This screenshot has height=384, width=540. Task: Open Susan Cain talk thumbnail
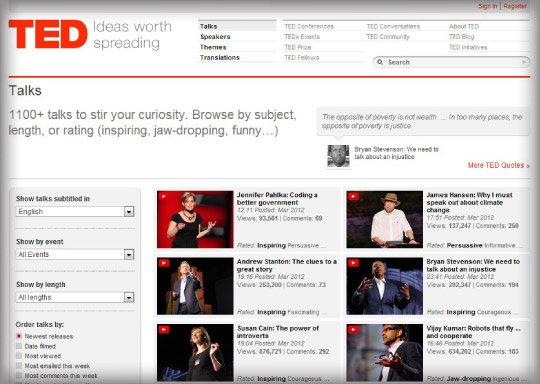point(195,352)
